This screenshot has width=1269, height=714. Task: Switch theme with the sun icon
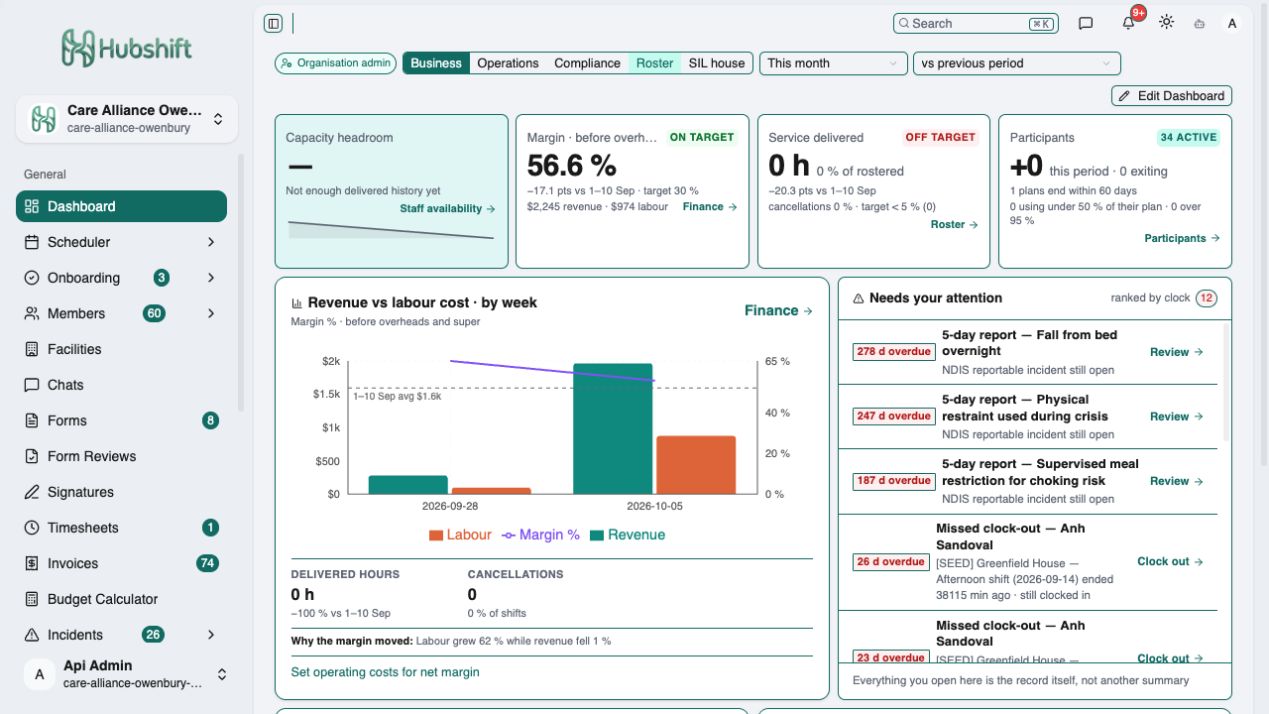1166,22
